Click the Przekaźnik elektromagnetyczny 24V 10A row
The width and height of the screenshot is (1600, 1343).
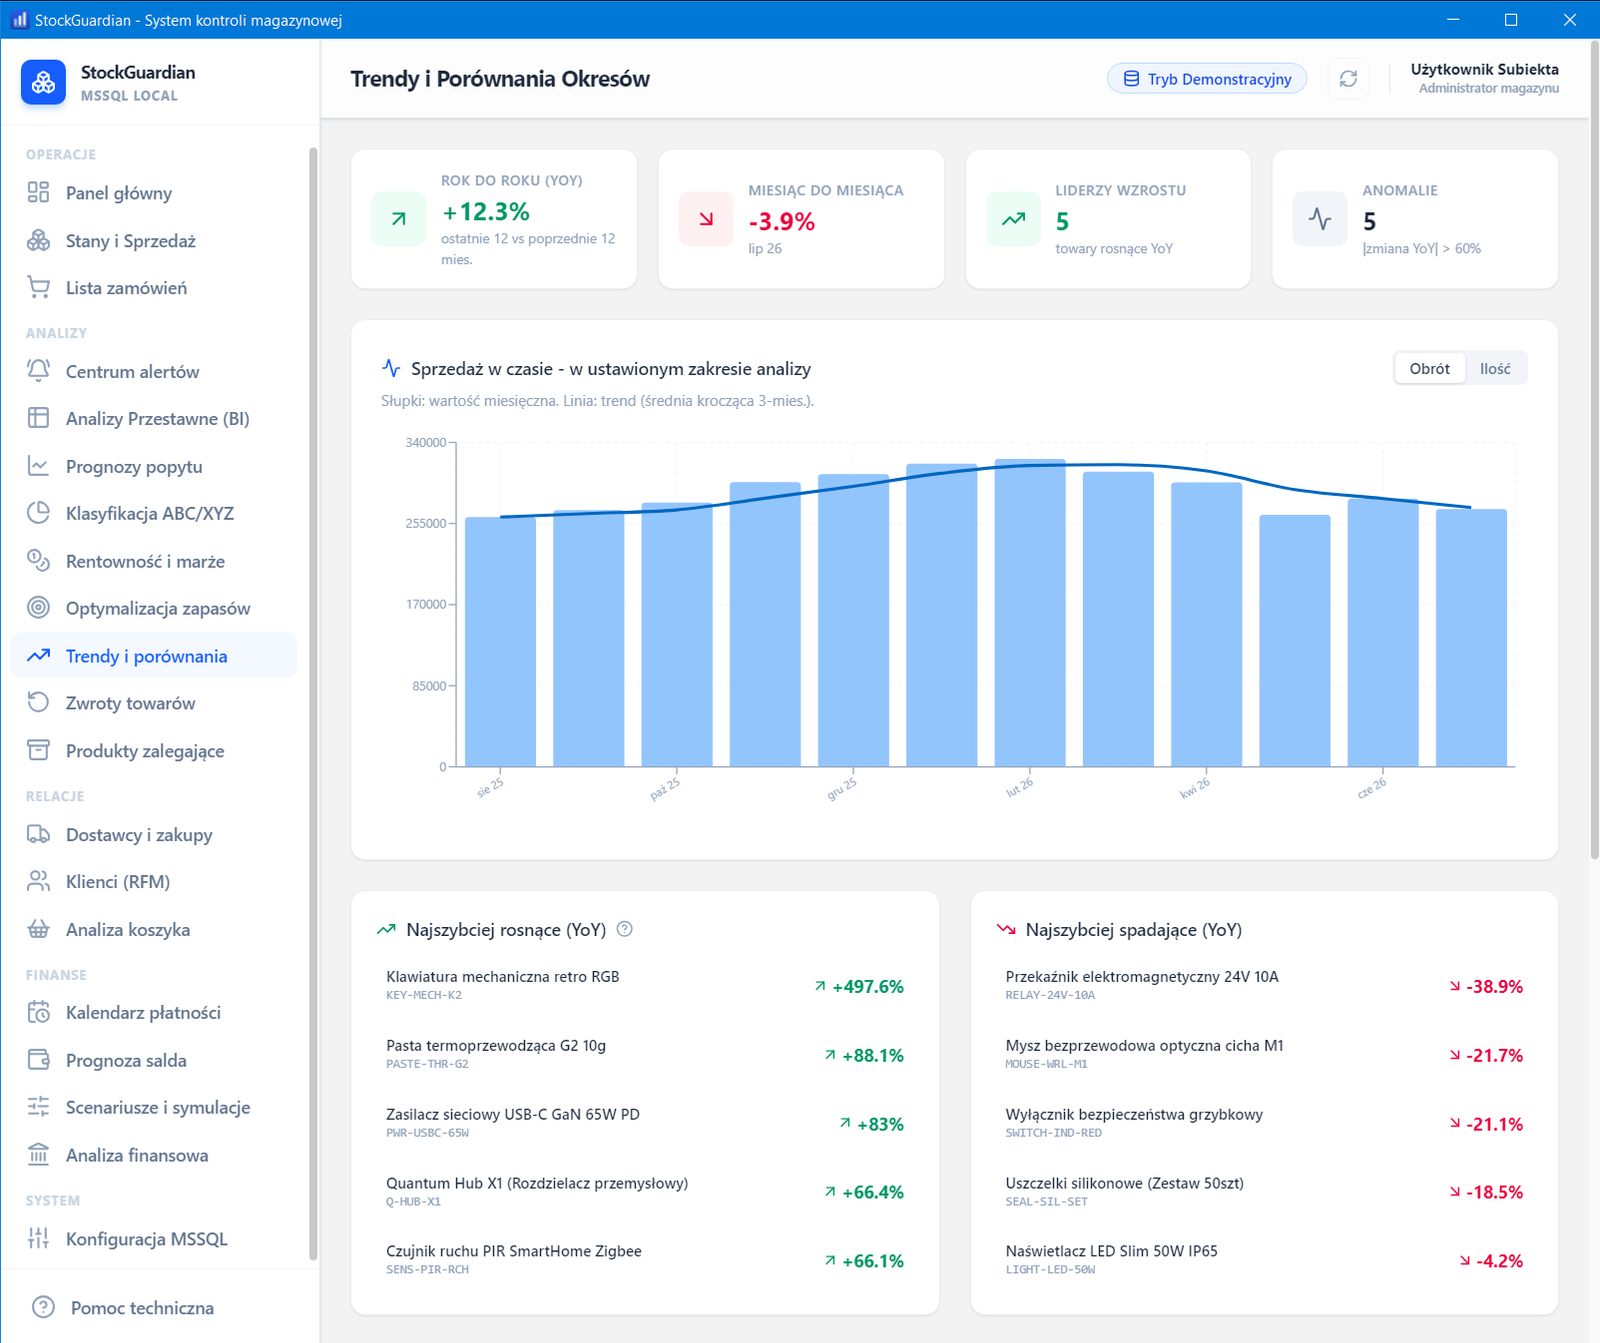(x=1264, y=986)
